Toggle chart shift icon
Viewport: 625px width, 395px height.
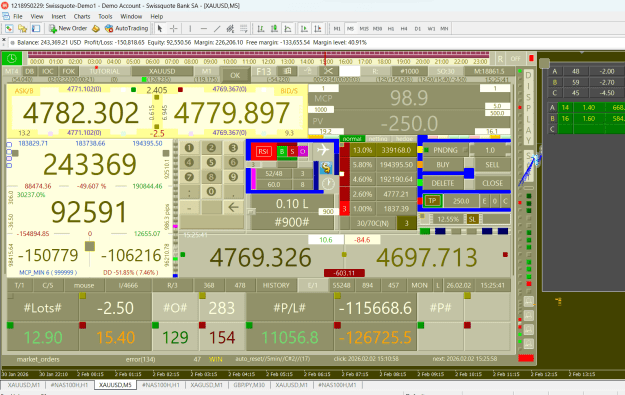pyautogui.click(x=318, y=29)
